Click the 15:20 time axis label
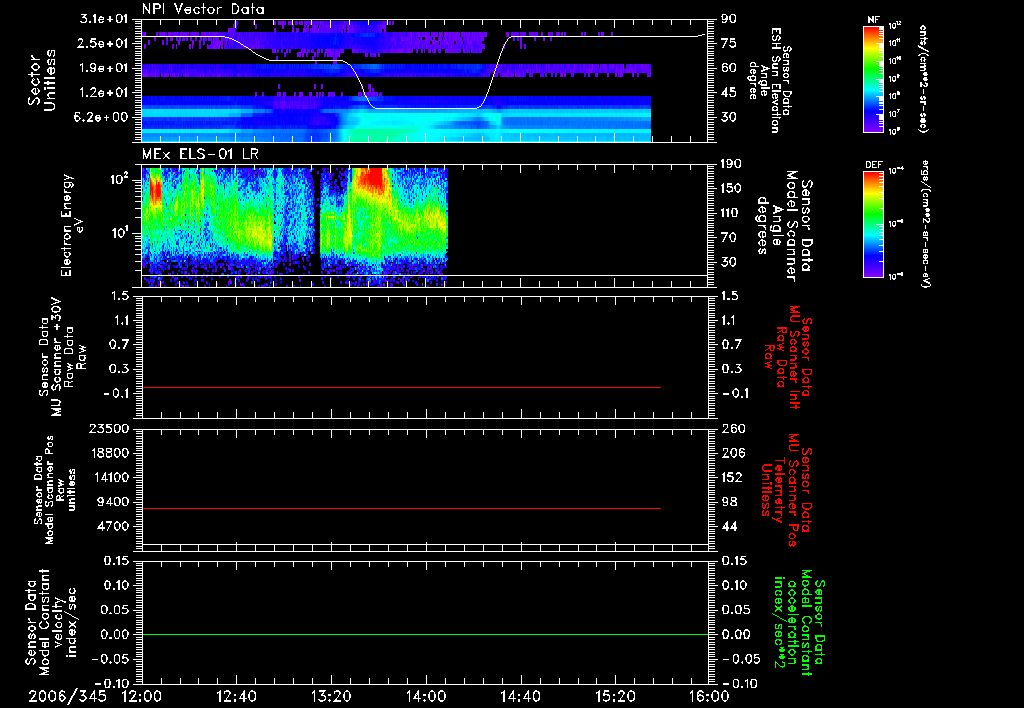1024x708 pixels. [x=615, y=696]
